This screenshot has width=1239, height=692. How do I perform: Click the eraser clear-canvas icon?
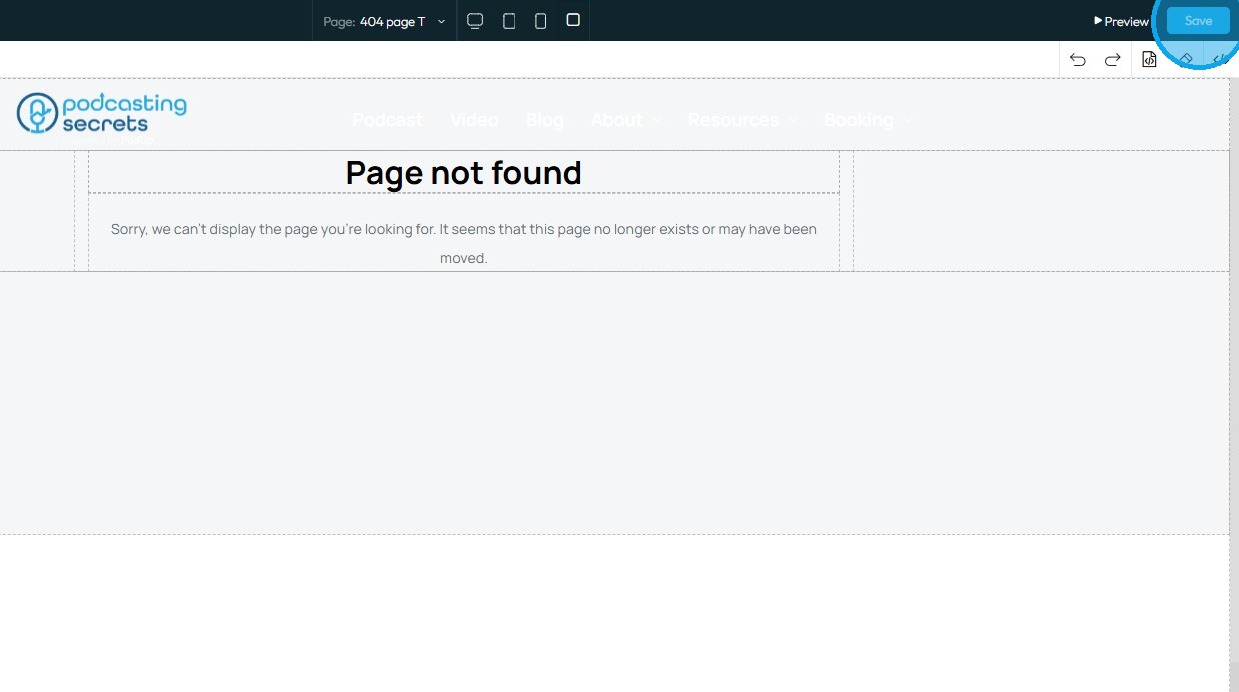1186,60
